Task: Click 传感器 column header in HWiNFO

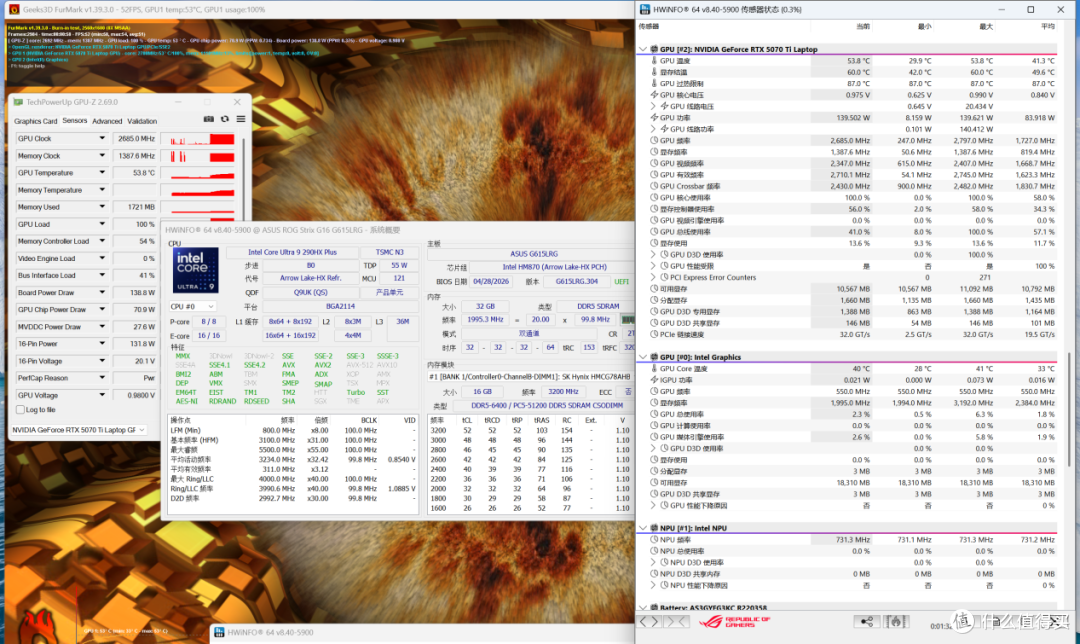Action: 649,26
